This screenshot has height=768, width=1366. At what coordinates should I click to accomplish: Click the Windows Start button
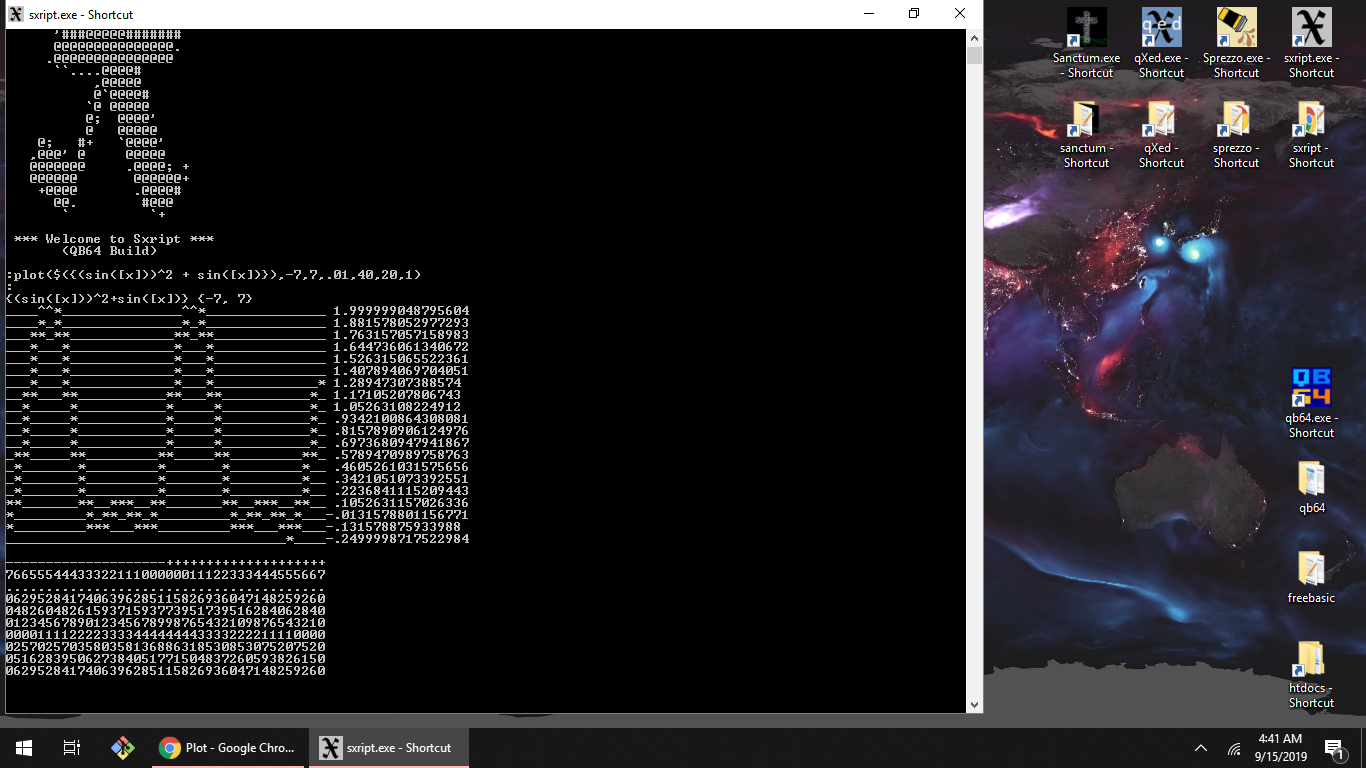coord(23,748)
